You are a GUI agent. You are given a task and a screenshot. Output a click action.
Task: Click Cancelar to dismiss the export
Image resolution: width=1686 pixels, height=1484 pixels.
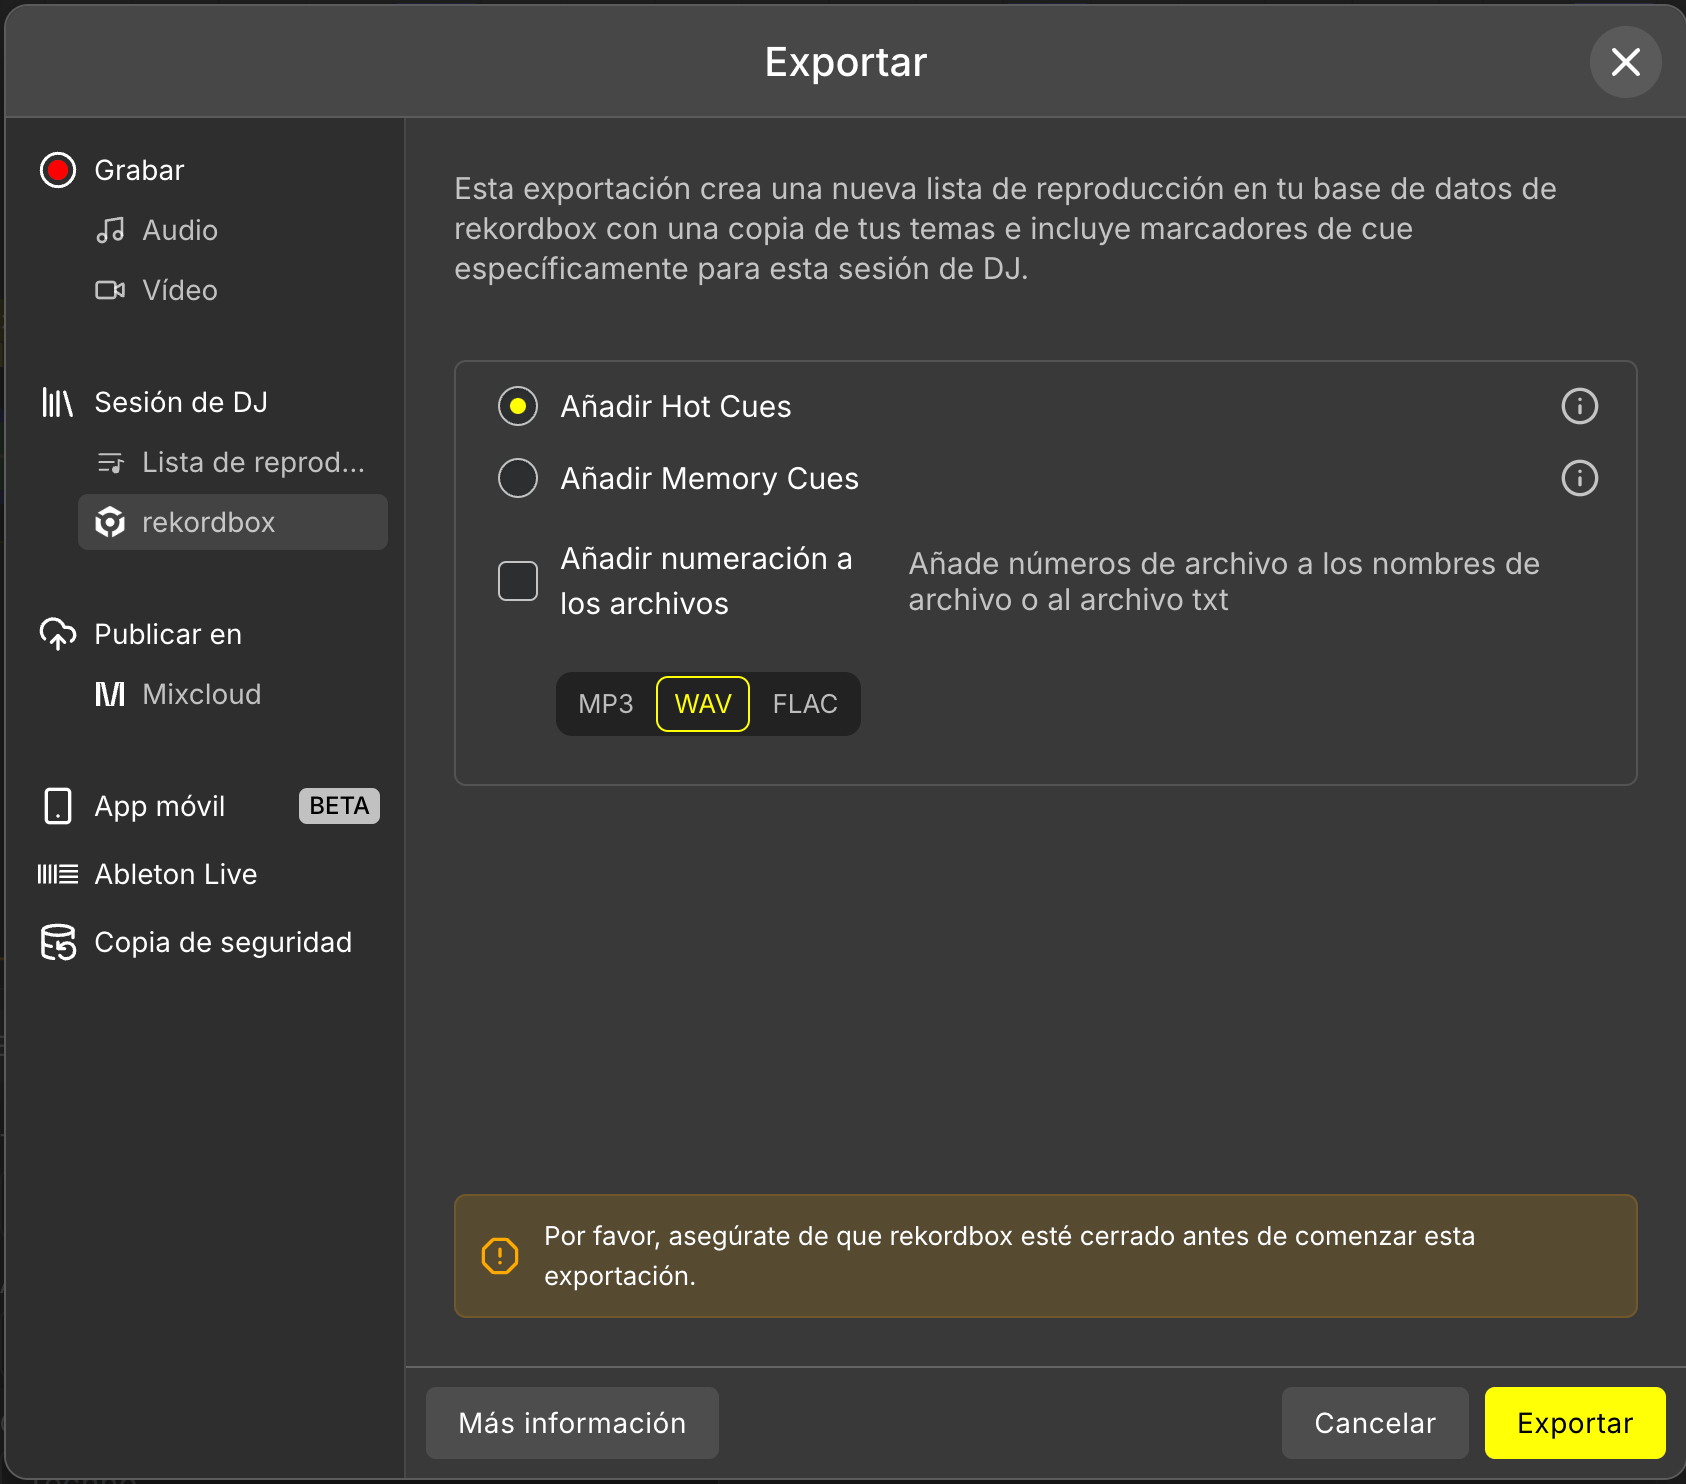tap(1374, 1422)
